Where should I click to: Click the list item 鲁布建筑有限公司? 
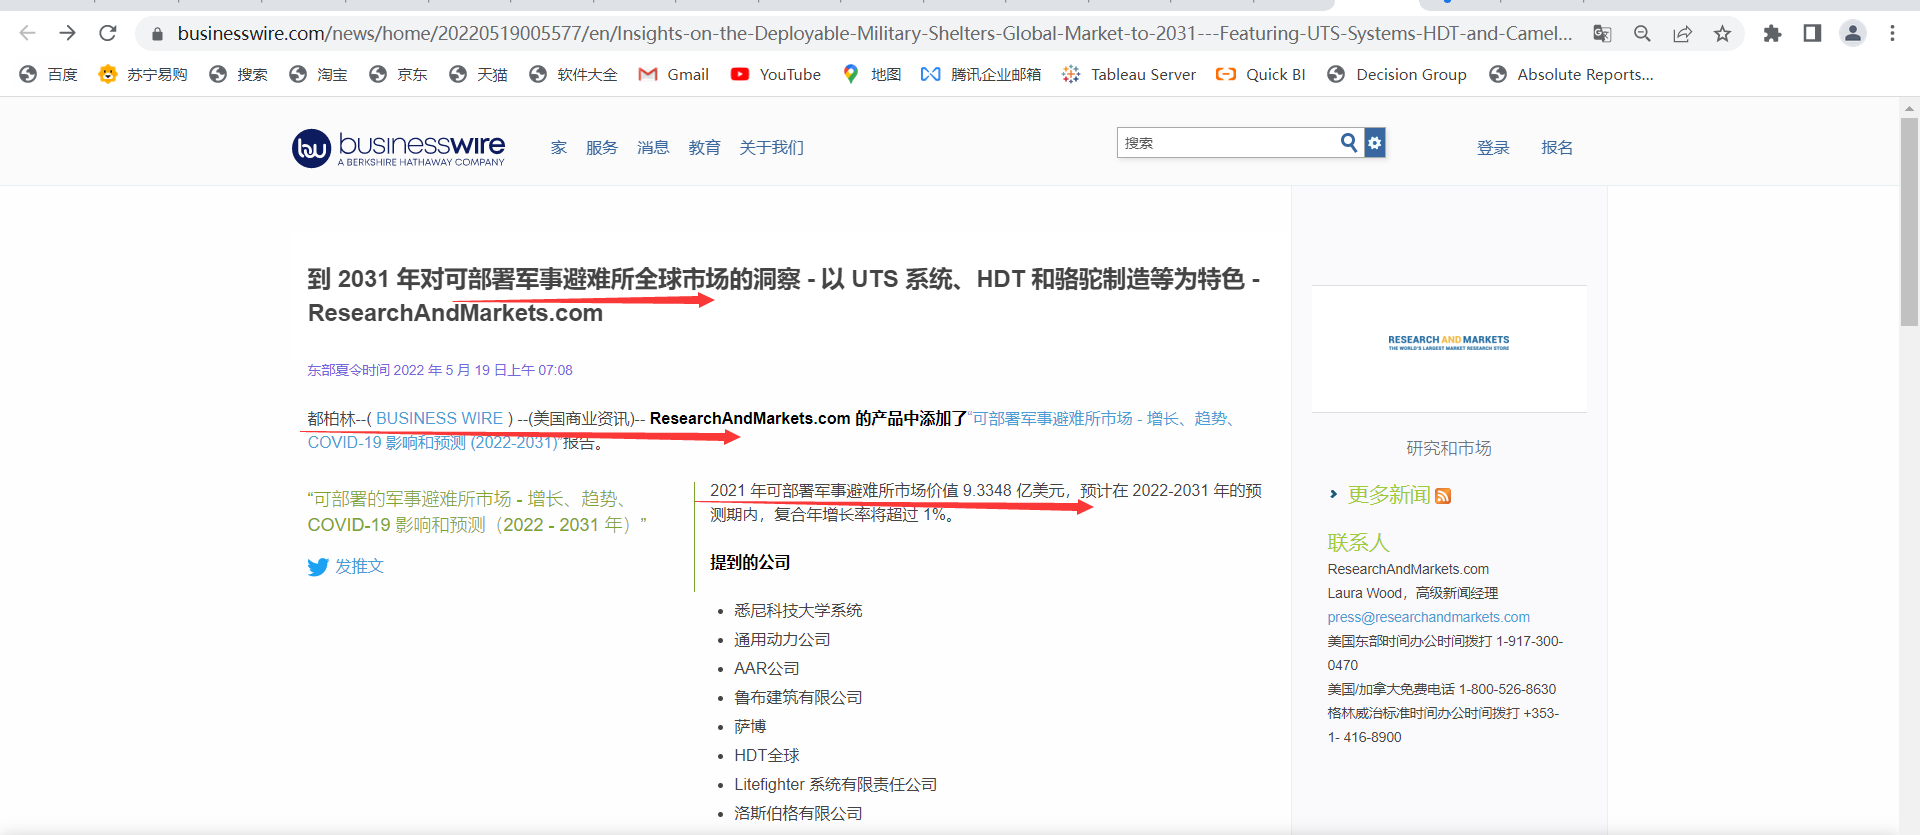click(x=798, y=697)
